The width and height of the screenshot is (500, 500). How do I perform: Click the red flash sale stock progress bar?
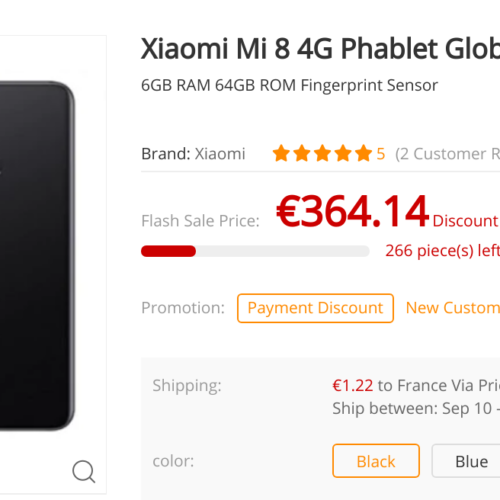tap(255, 251)
